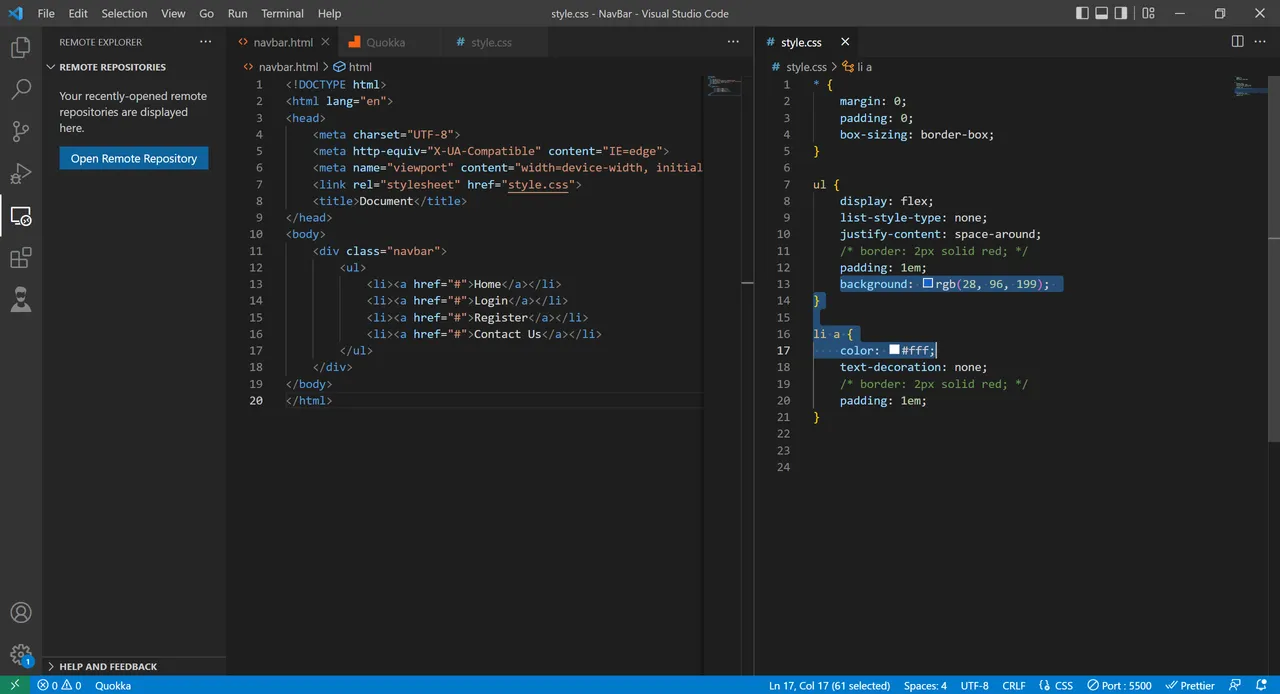Click Prettier formatter status item
Screen dimensions: 1280x694
click(x=1190, y=685)
